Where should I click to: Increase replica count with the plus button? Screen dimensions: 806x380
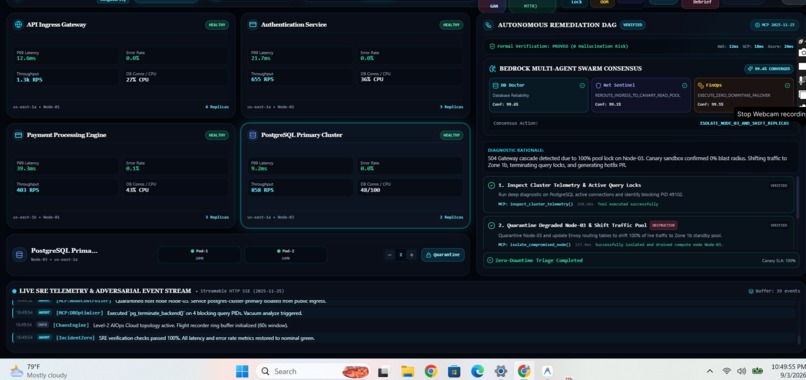click(x=411, y=255)
